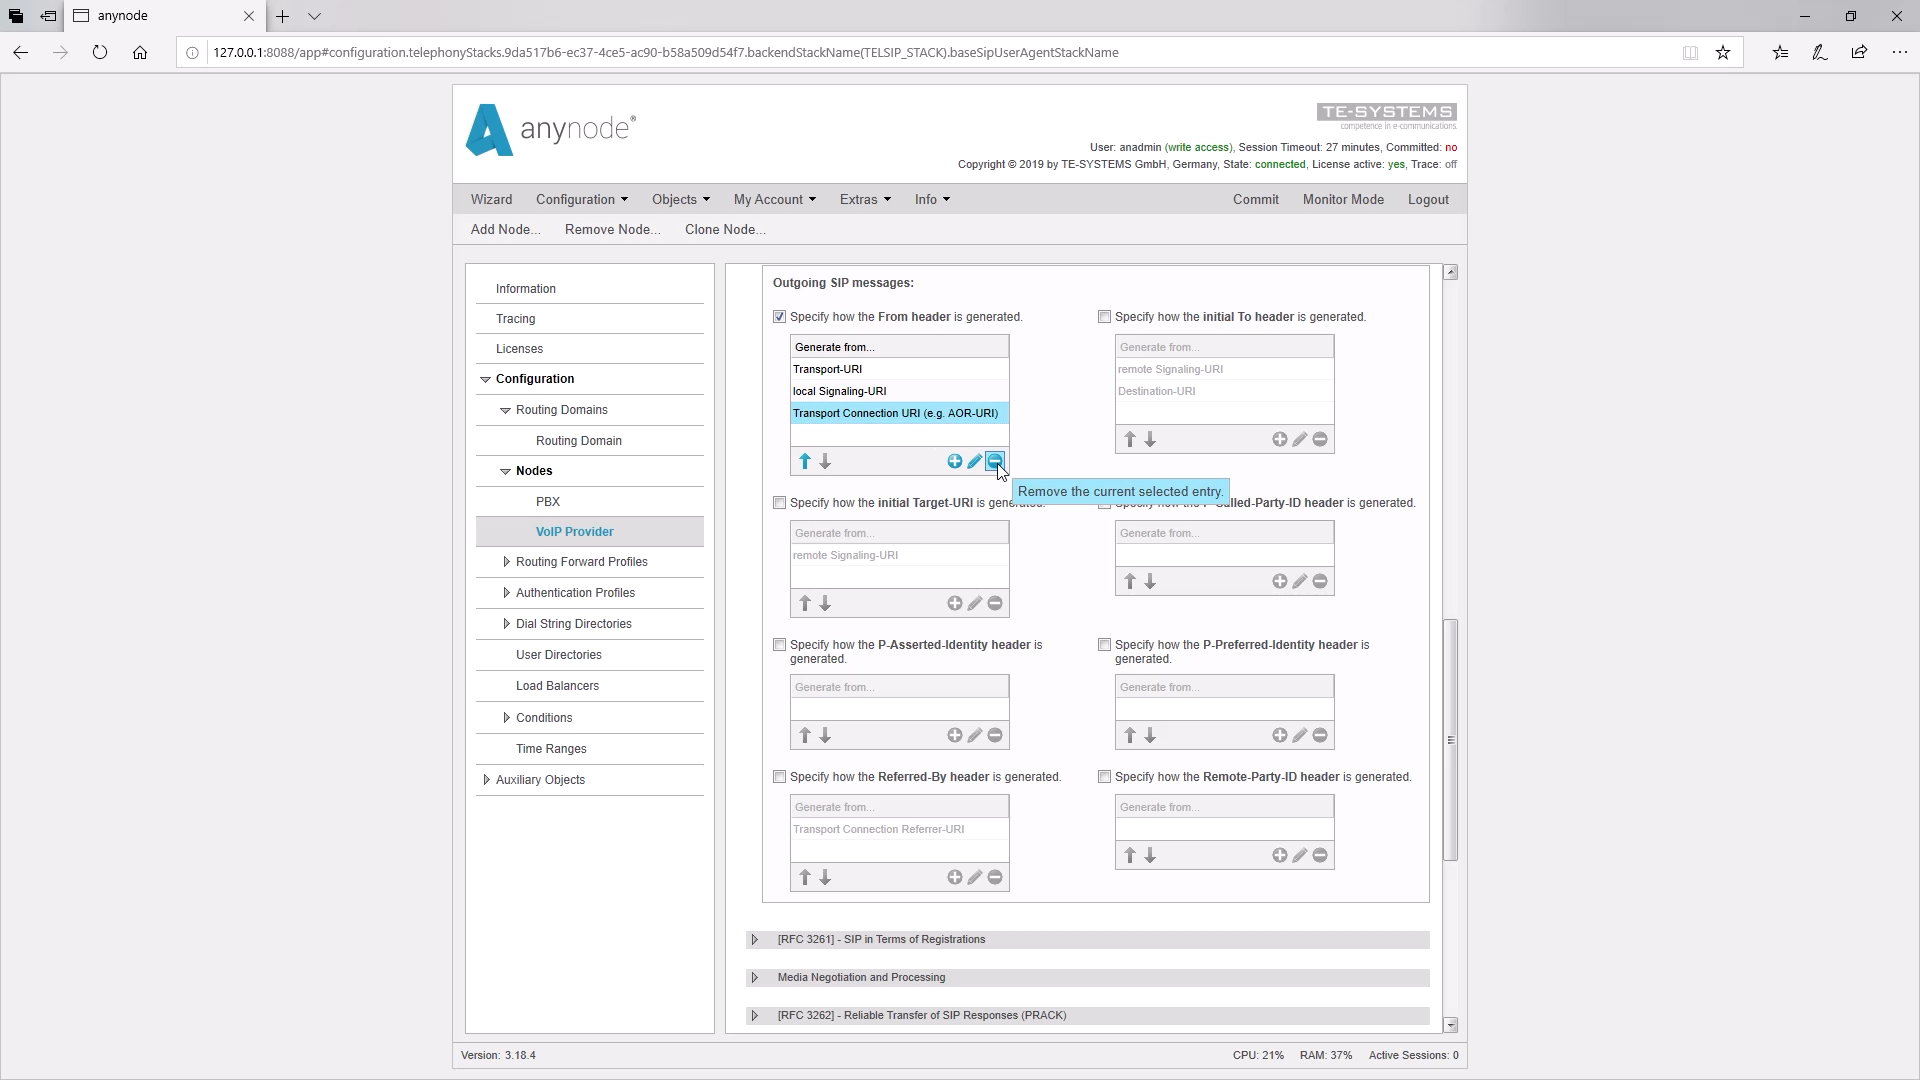Click up arrow in initial To header list

click(1130, 439)
